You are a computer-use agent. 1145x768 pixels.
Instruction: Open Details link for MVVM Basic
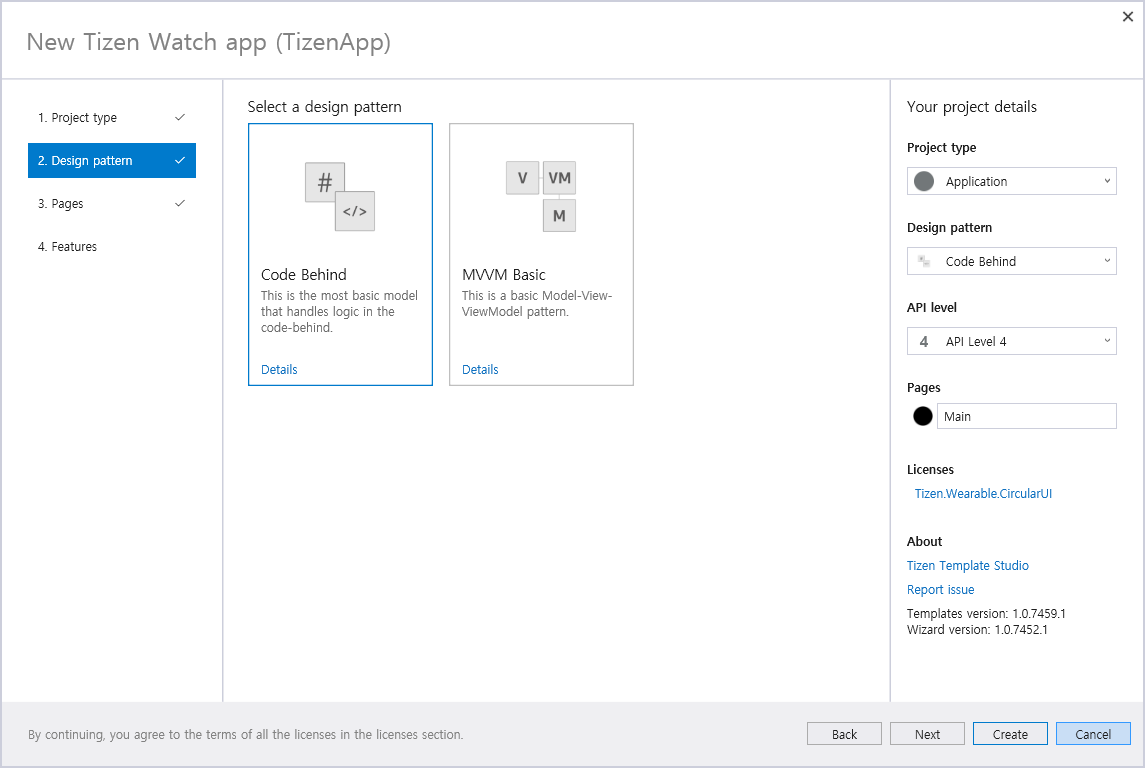[x=480, y=369]
